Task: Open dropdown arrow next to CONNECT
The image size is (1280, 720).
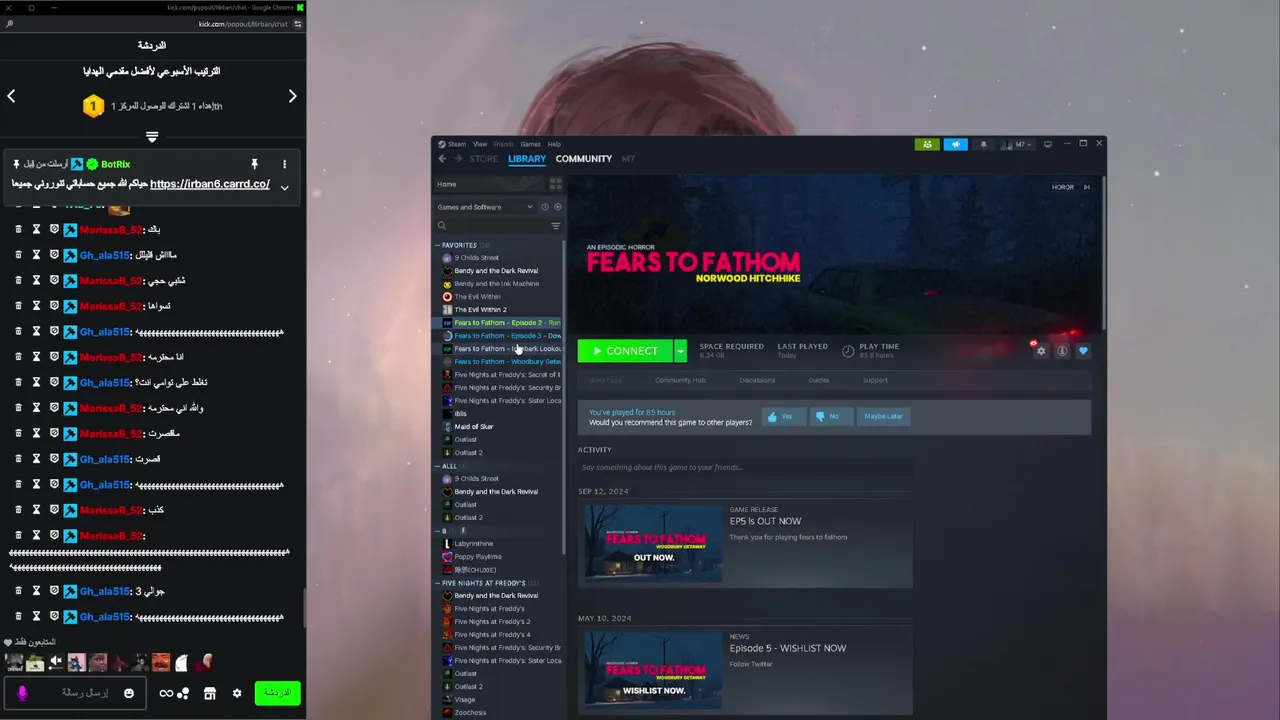Action: pyautogui.click(x=680, y=351)
